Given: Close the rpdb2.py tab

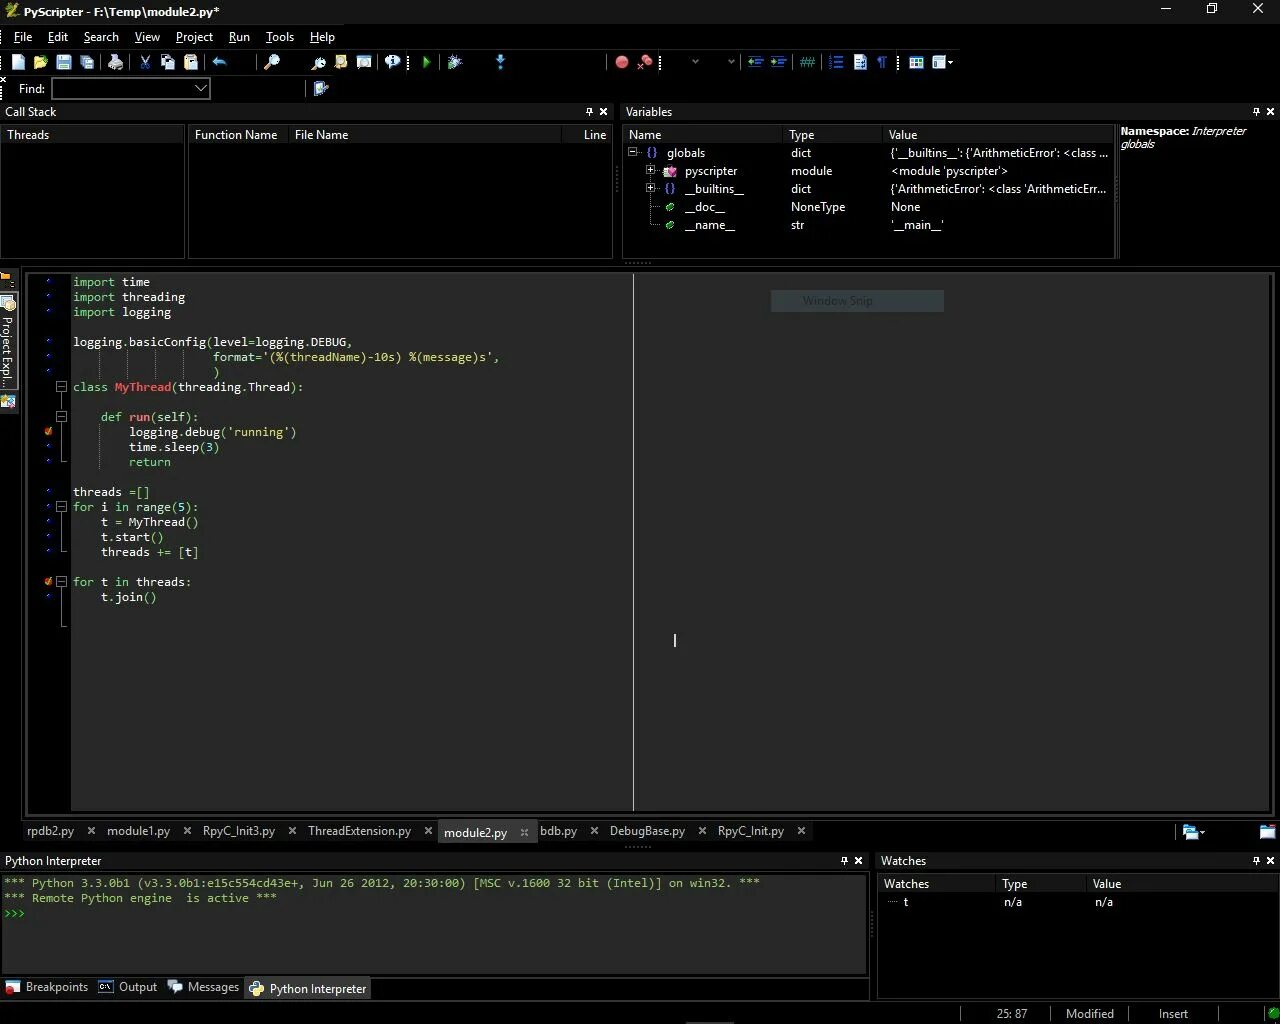Looking at the screenshot, I should 91,831.
